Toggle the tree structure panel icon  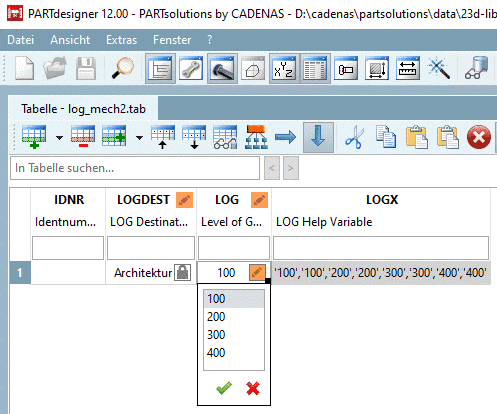(160, 69)
